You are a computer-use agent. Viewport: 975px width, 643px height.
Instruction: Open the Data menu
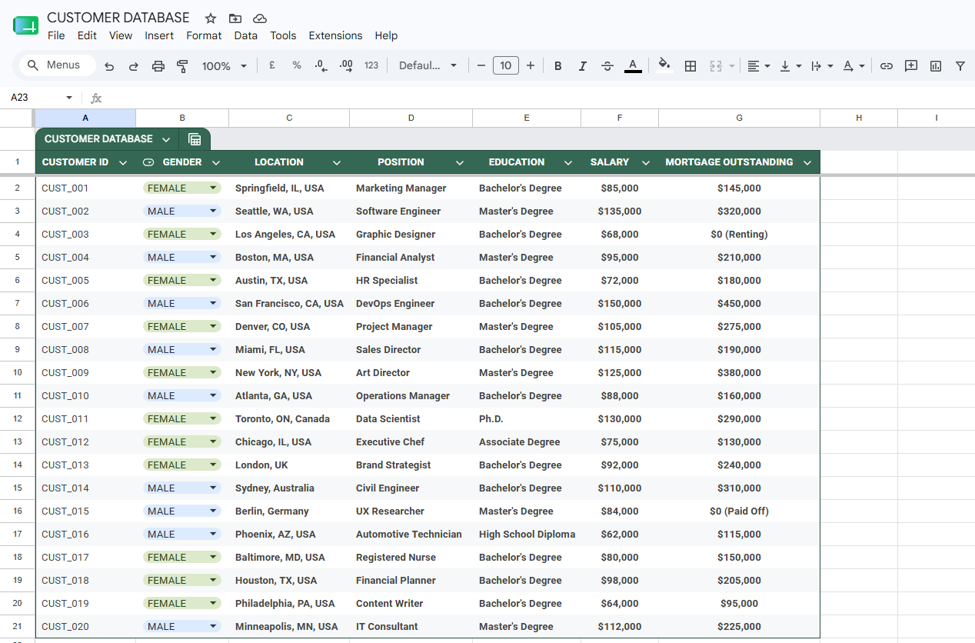[x=246, y=35]
